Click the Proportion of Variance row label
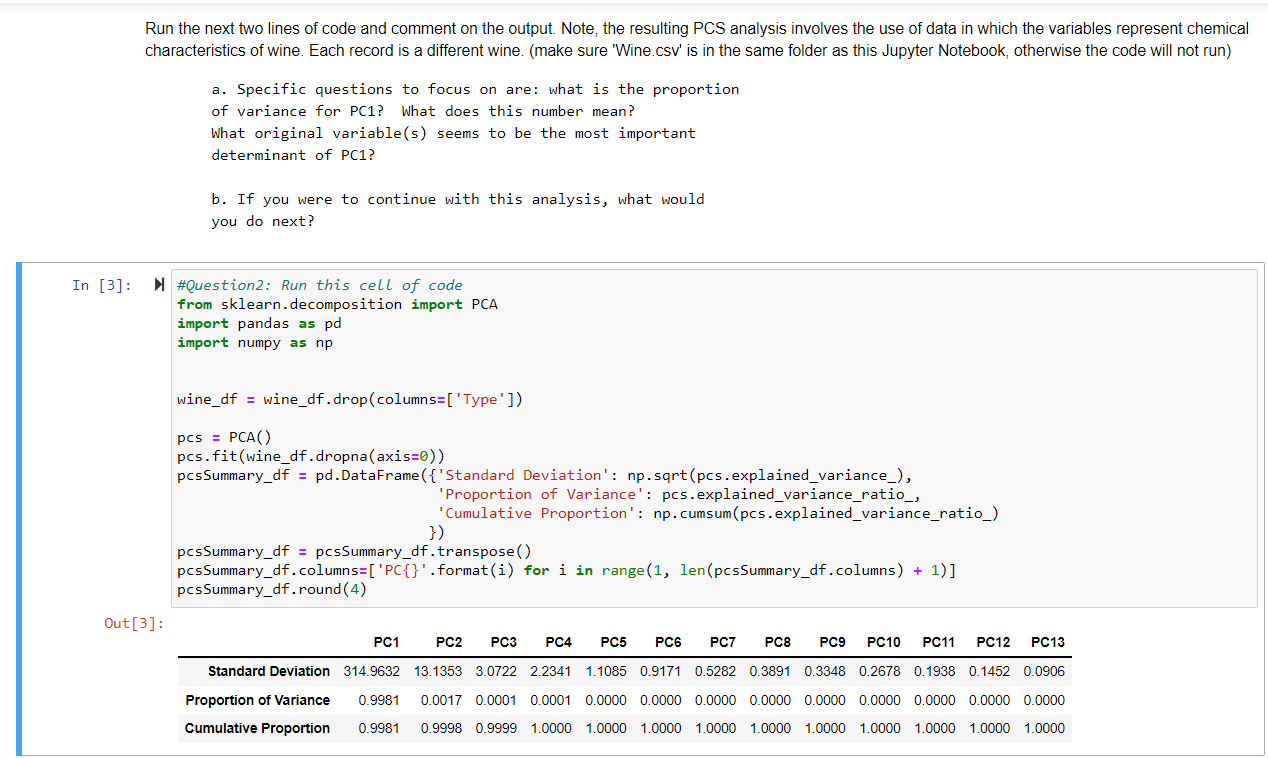The height and width of the screenshot is (758, 1268). (258, 700)
